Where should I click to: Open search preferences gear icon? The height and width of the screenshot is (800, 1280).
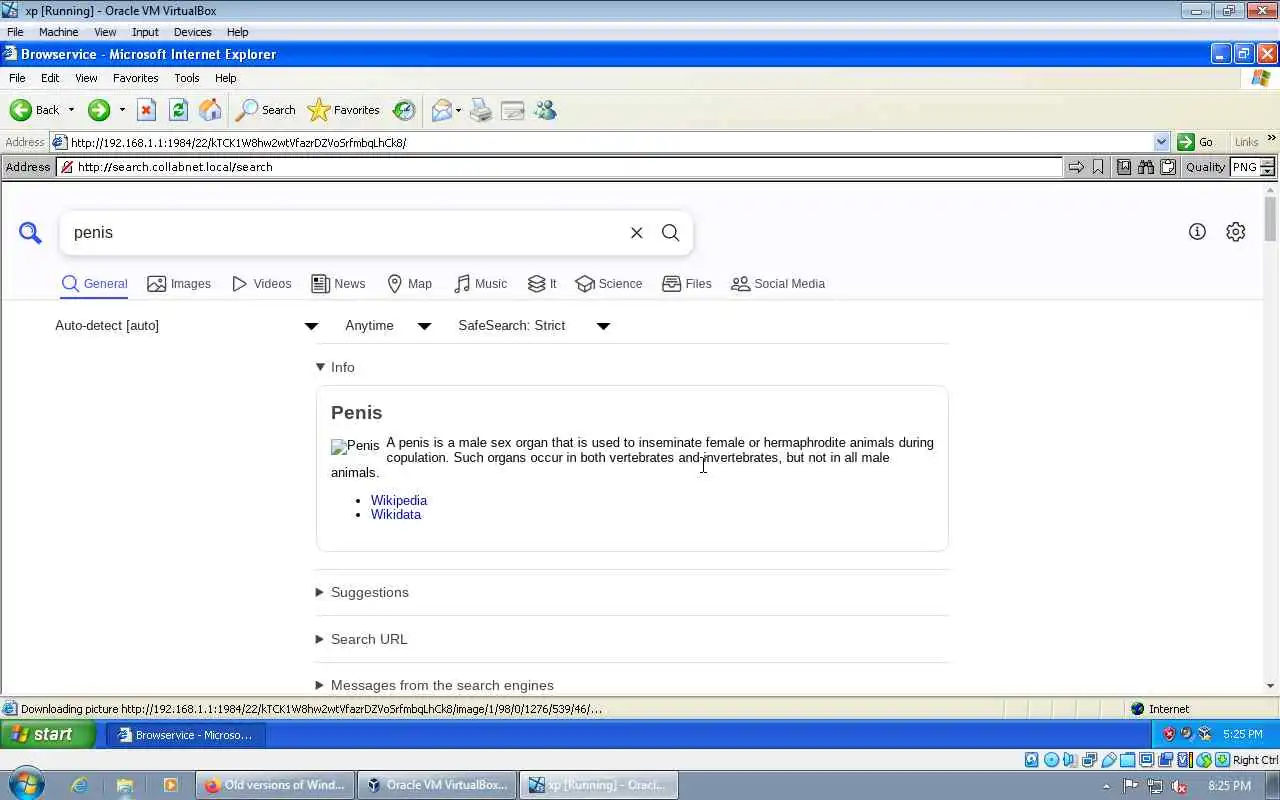coord(1236,232)
